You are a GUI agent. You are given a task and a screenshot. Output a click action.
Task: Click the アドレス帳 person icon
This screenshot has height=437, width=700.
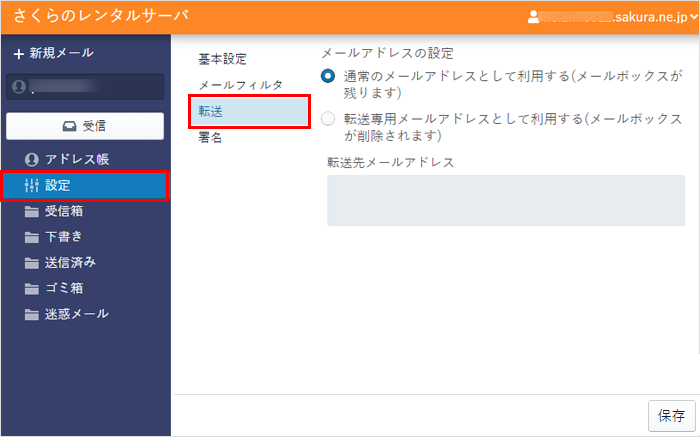coord(31,160)
